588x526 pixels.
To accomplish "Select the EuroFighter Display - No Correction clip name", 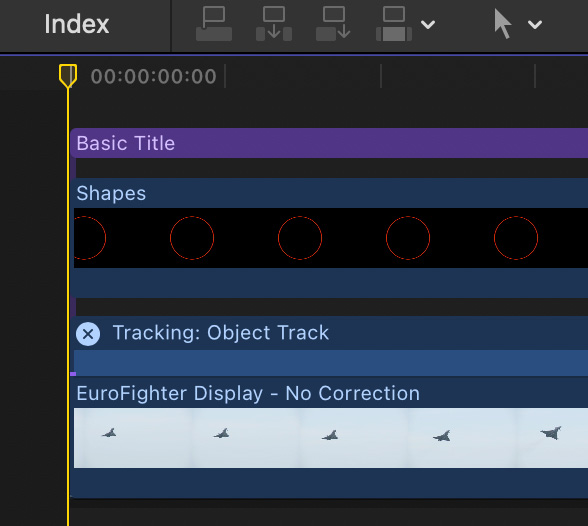I will [x=248, y=394].
